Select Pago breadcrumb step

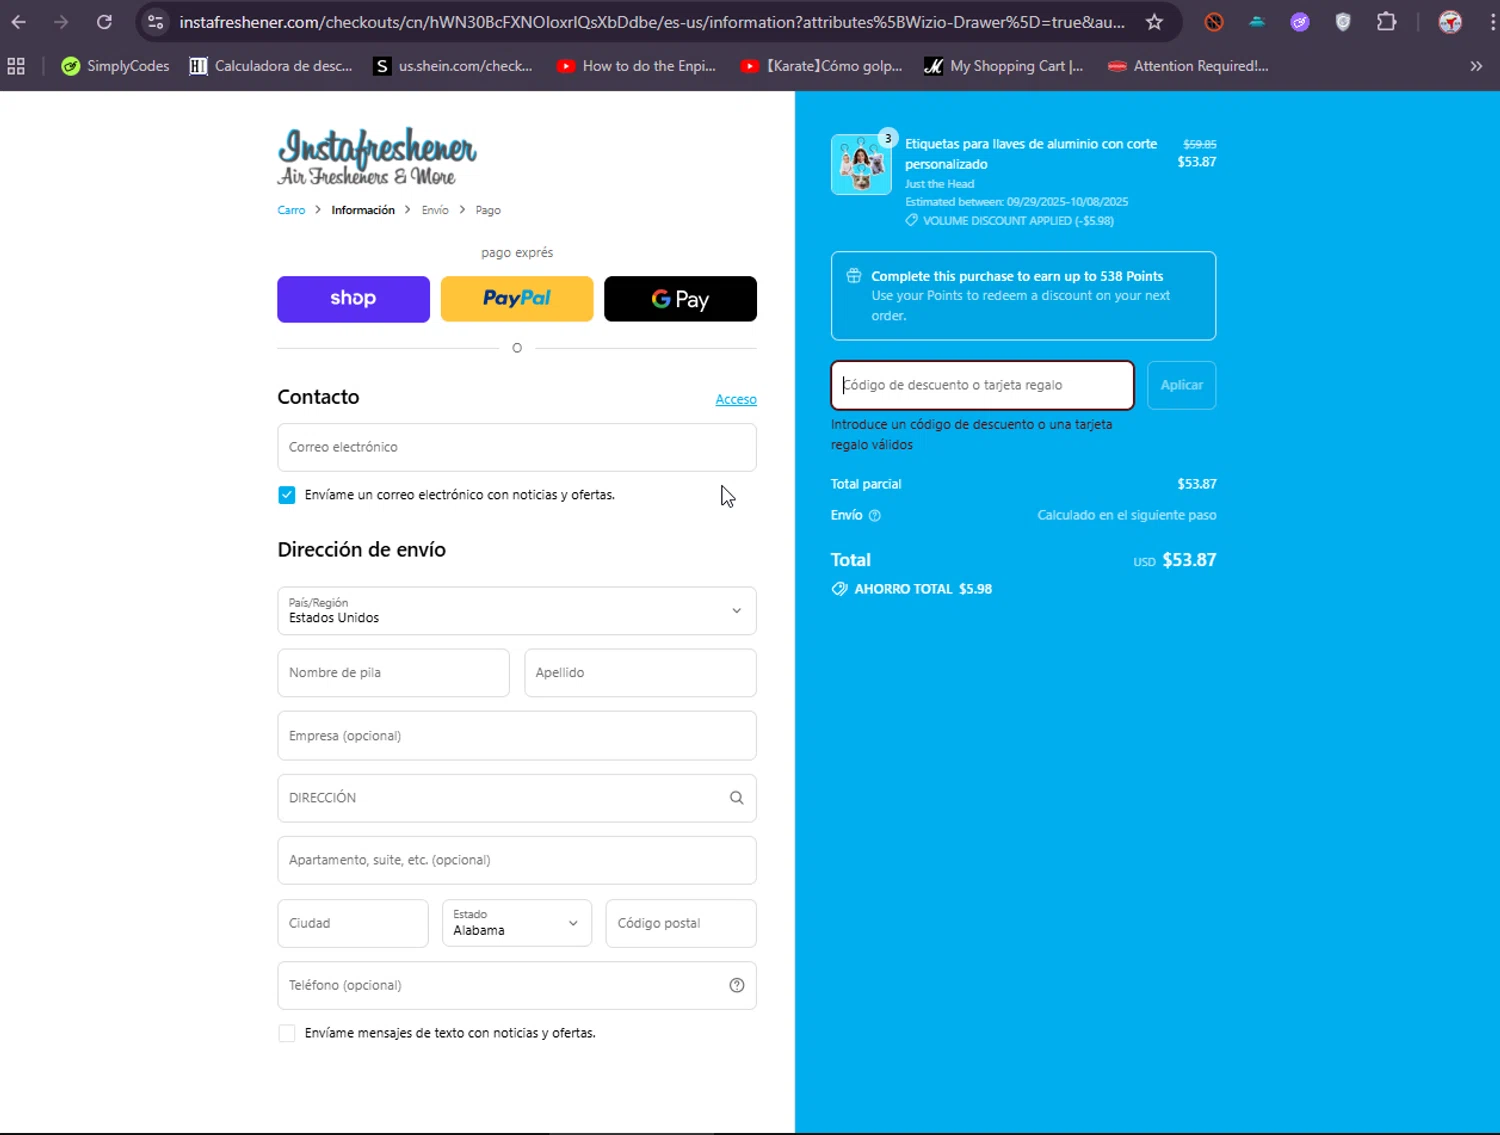pos(488,210)
